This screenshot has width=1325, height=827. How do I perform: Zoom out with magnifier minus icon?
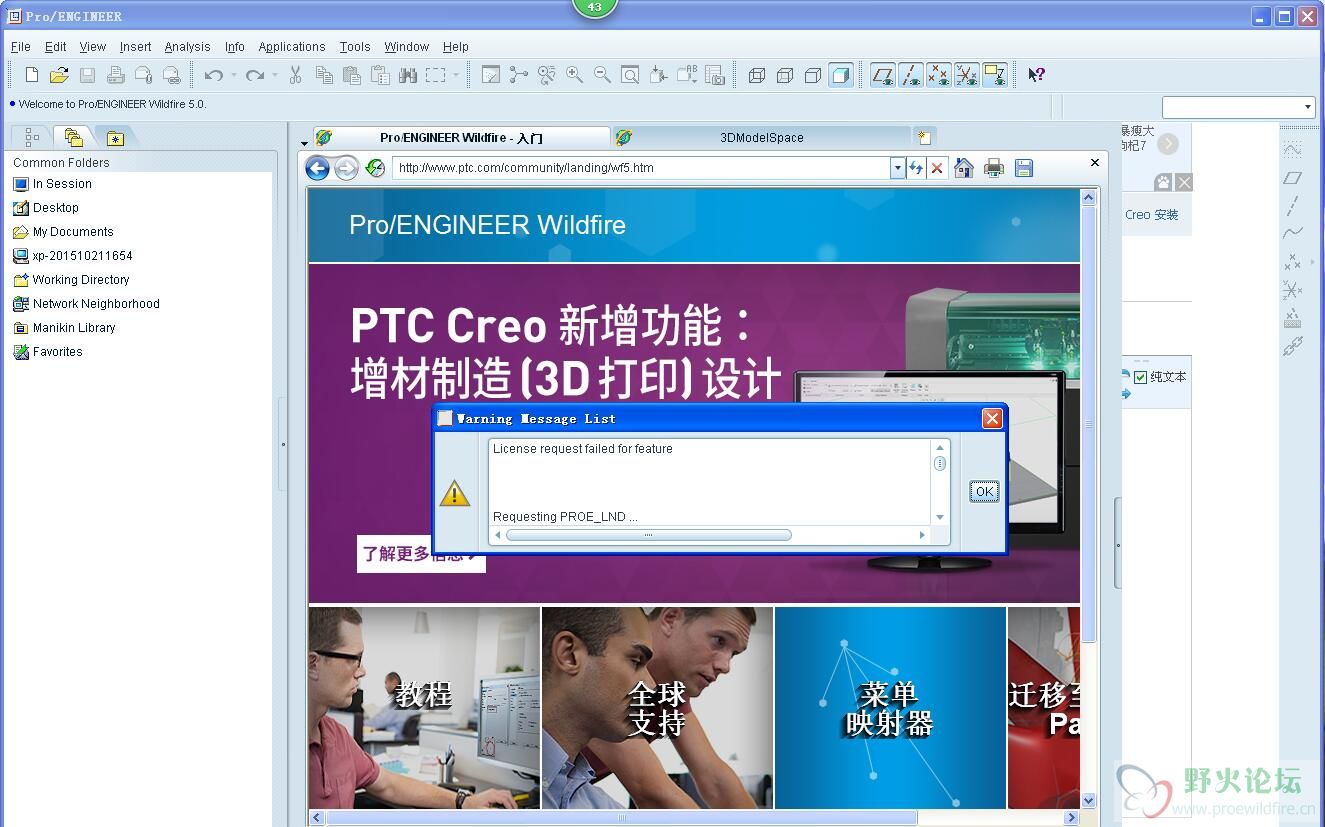click(x=602, y=75)
